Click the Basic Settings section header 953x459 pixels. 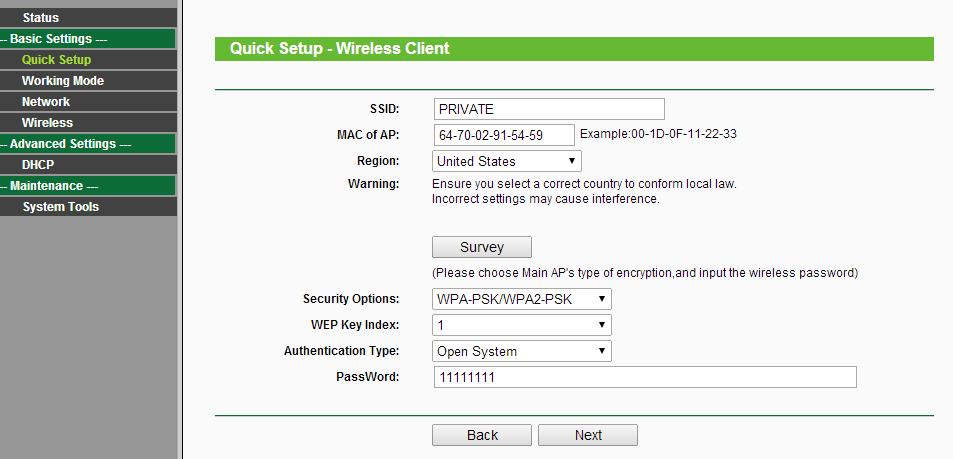(x=88, y=39)
